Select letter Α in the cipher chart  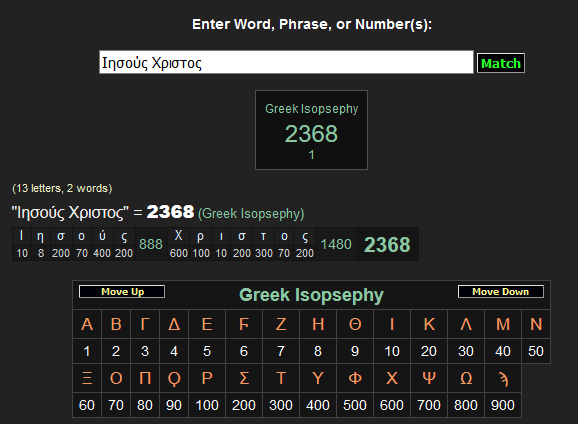point(87,324)
